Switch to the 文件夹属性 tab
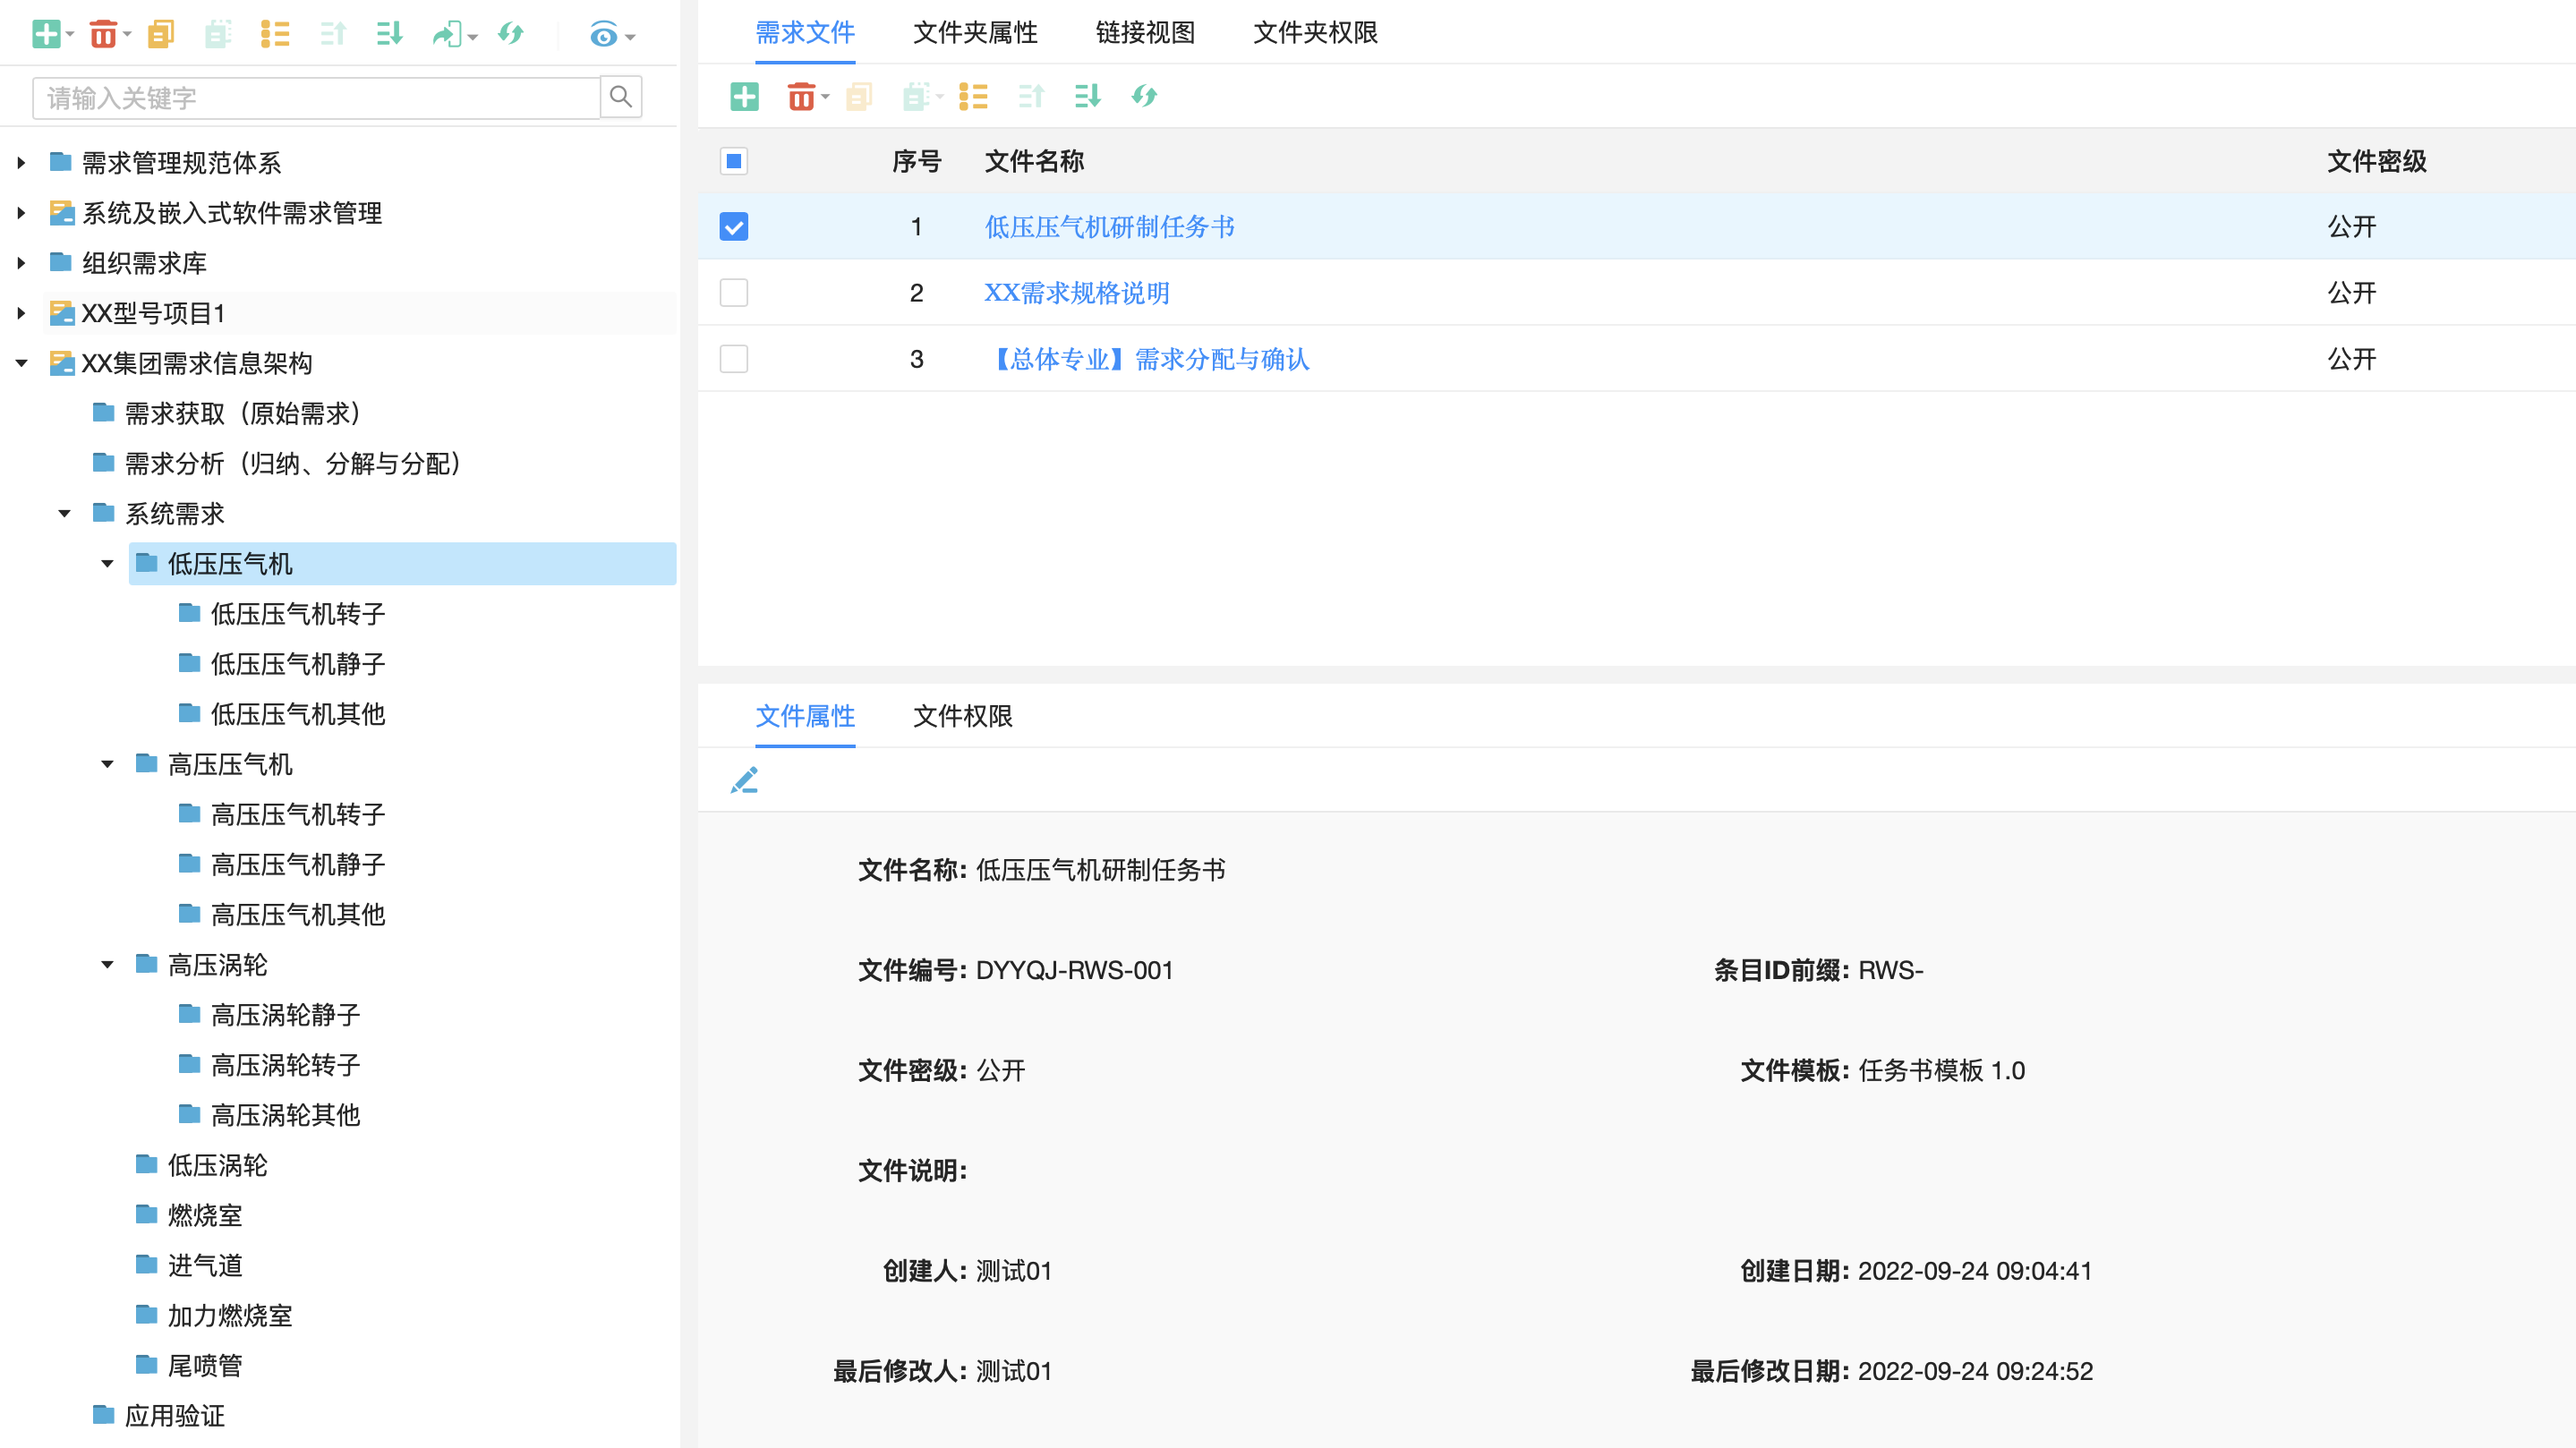Viewport: 2576px width, 1448px height. [x=975, y=32]
